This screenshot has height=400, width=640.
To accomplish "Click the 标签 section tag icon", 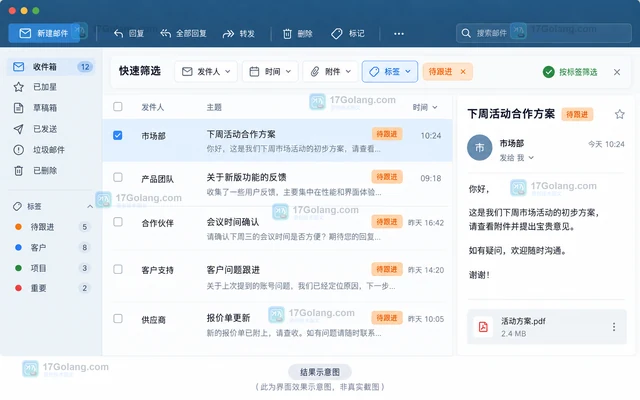I will point(17,207).
